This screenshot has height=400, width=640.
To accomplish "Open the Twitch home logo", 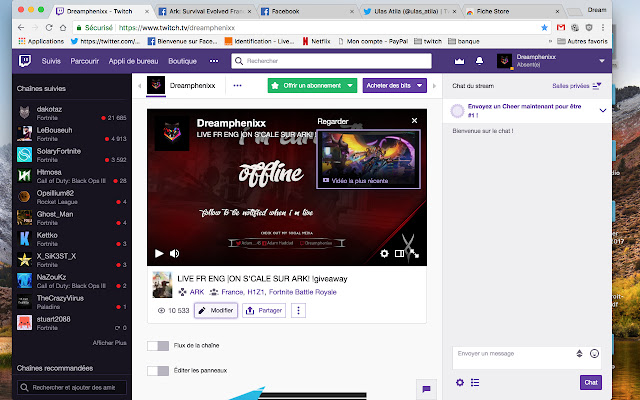I will (25, 61).
